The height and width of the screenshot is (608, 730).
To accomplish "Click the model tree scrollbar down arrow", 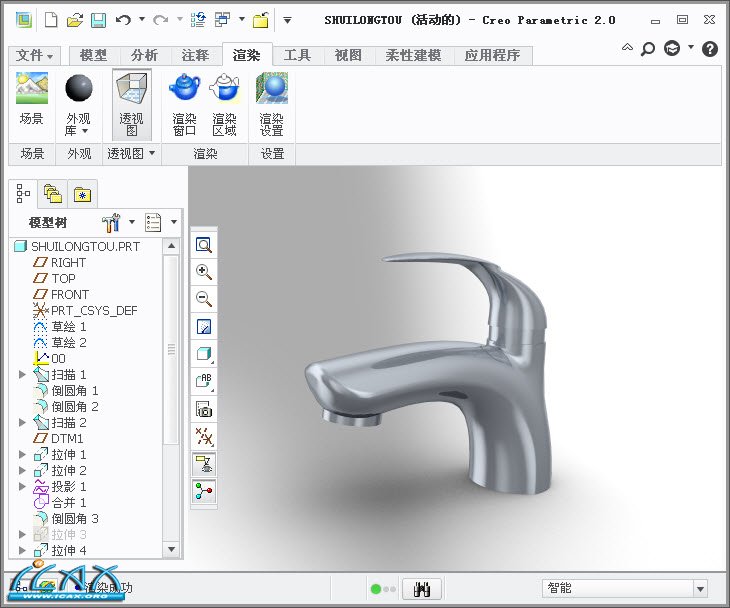I will (x=171, y=549).
